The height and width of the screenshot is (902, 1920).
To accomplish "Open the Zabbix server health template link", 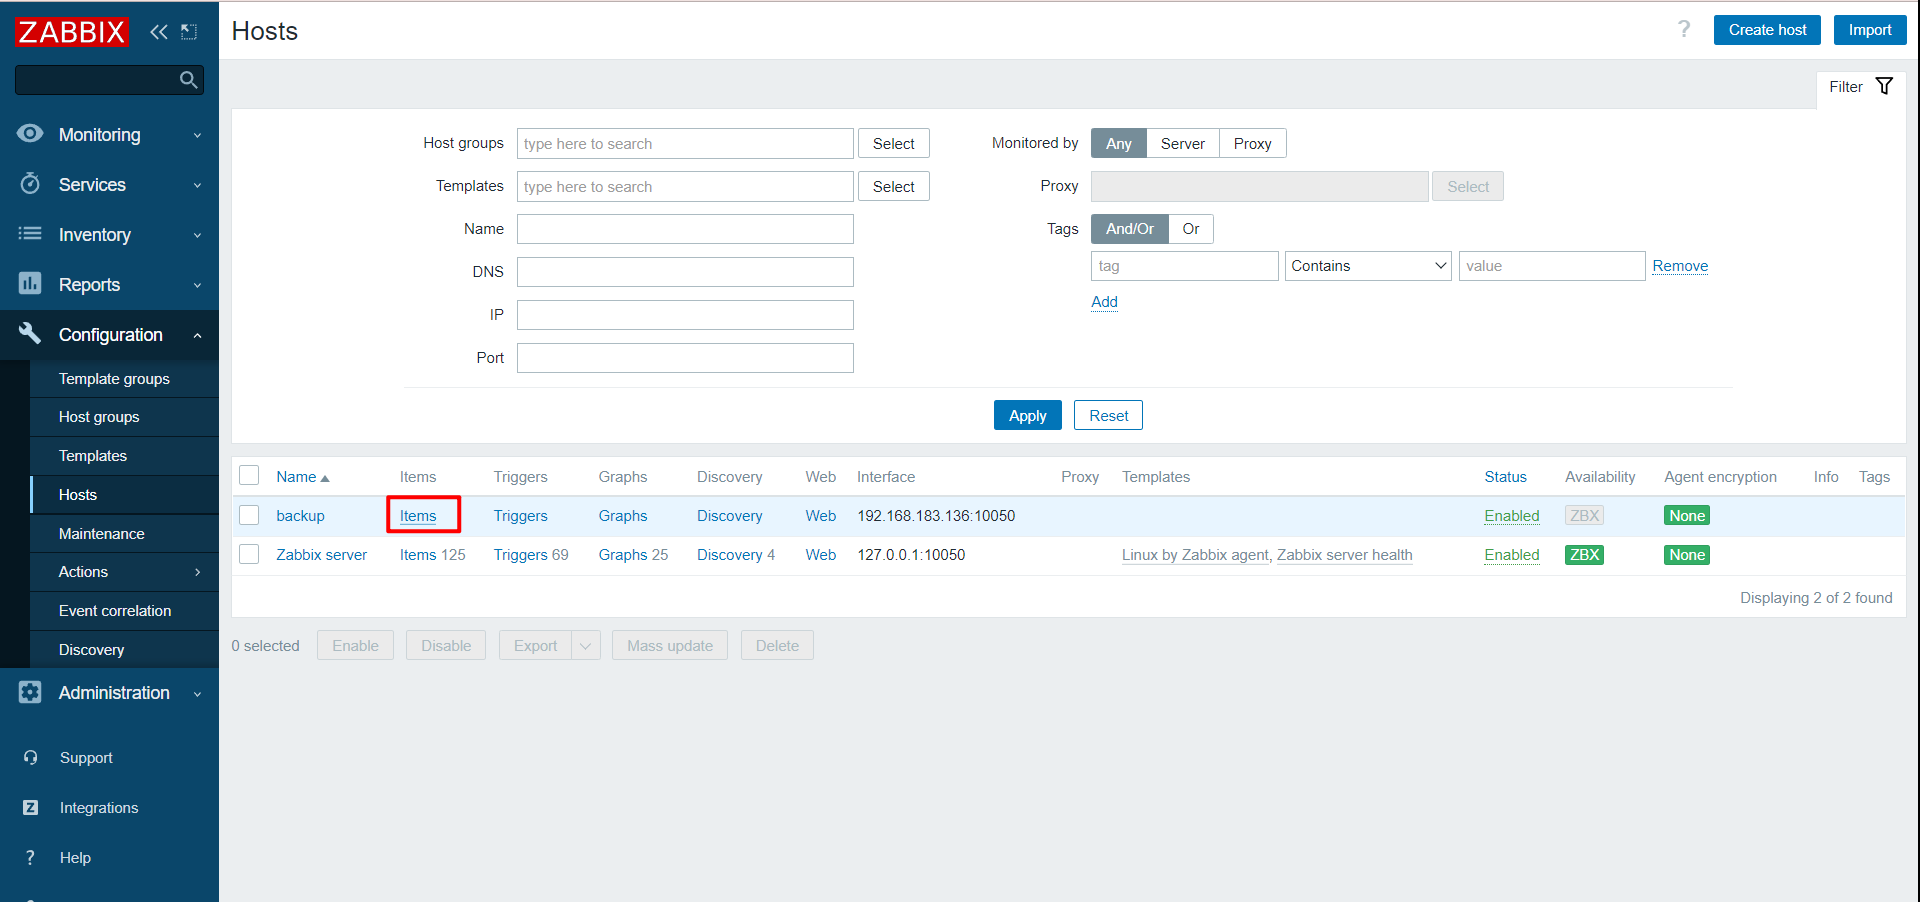I will (1344, 555).
